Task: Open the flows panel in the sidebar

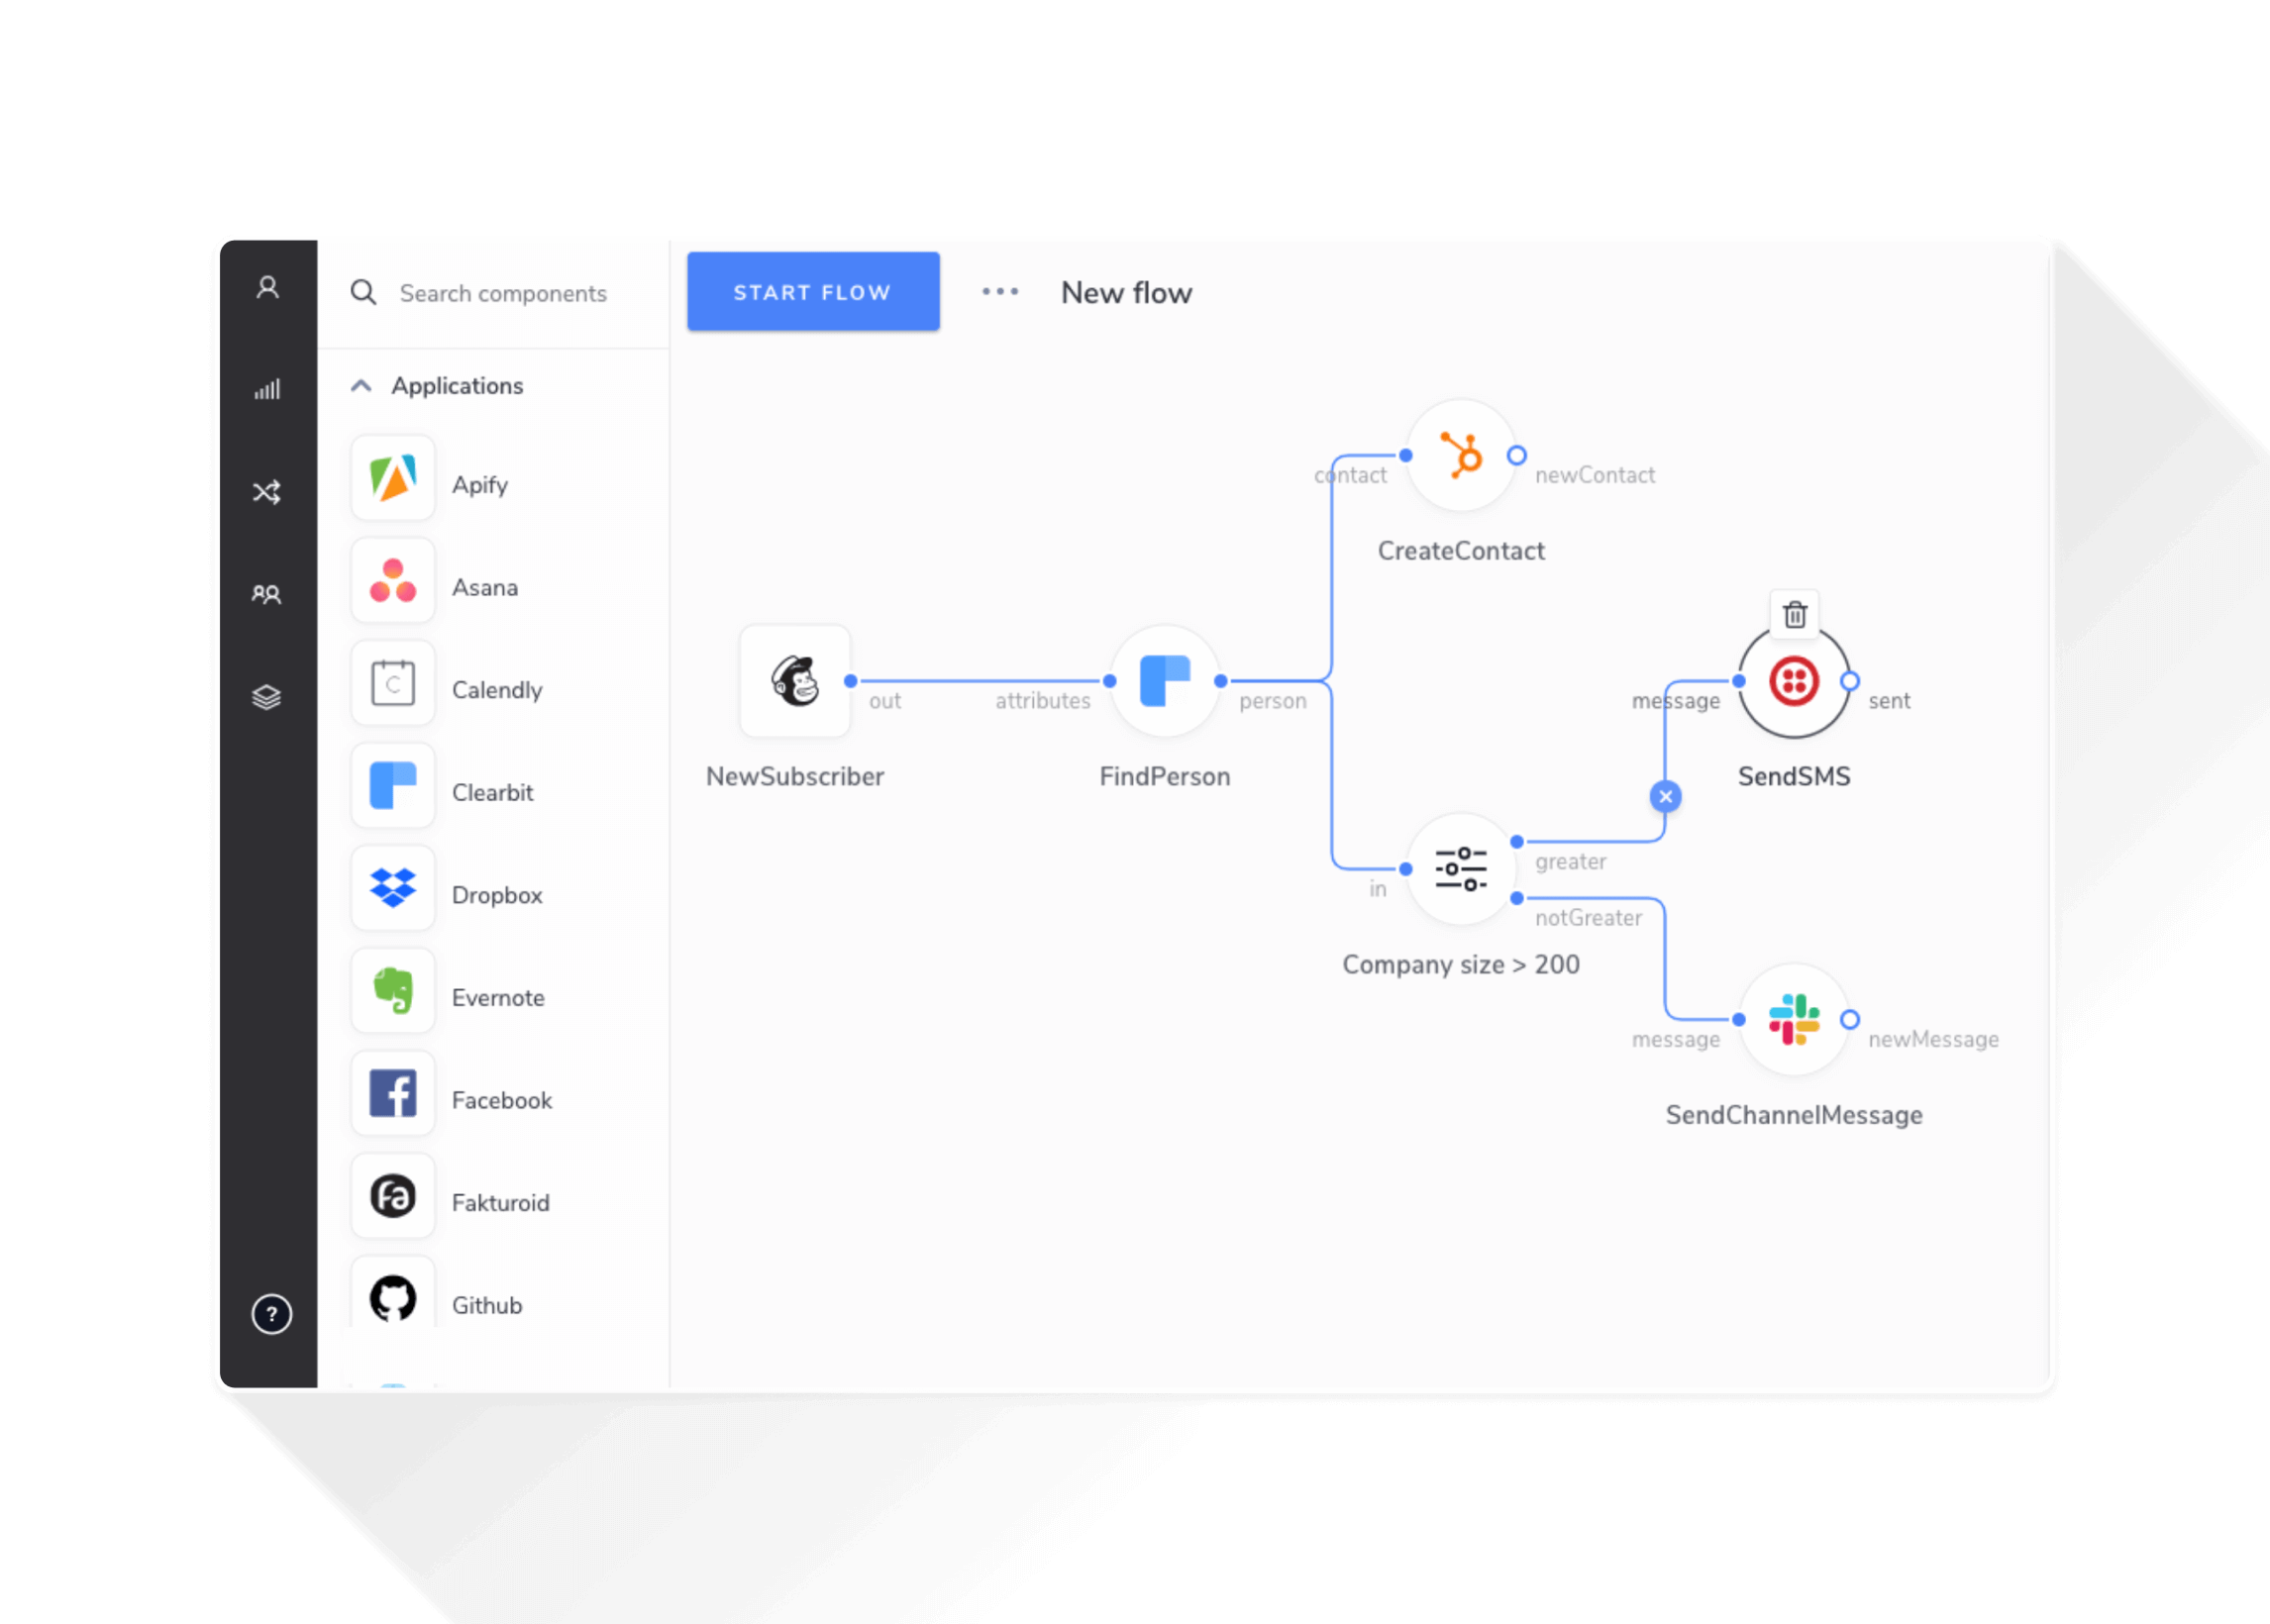Action: click(267, 491)
